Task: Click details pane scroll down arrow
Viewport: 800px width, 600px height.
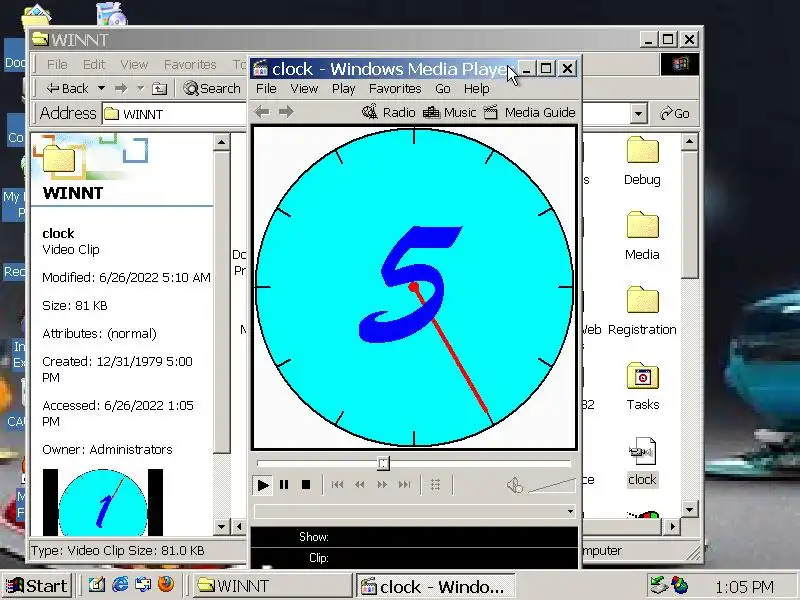Action: point(221,526)
